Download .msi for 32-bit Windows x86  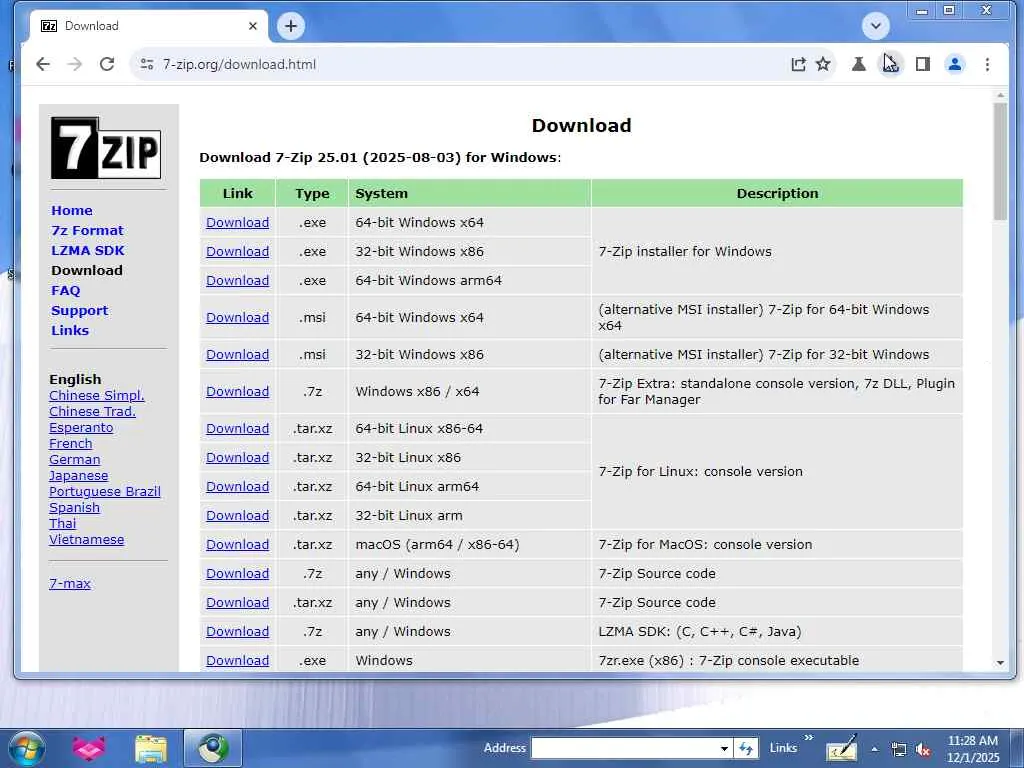pos(238,355)
